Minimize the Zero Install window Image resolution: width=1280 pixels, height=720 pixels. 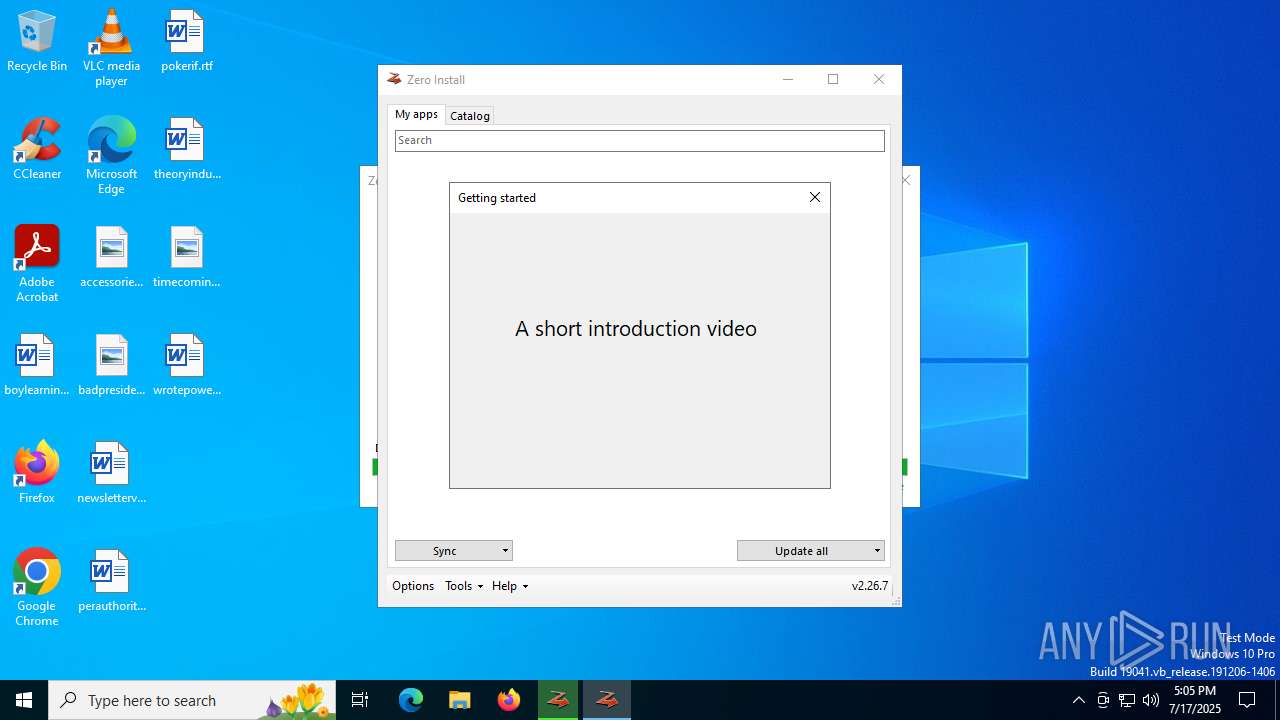pos(788,80)
